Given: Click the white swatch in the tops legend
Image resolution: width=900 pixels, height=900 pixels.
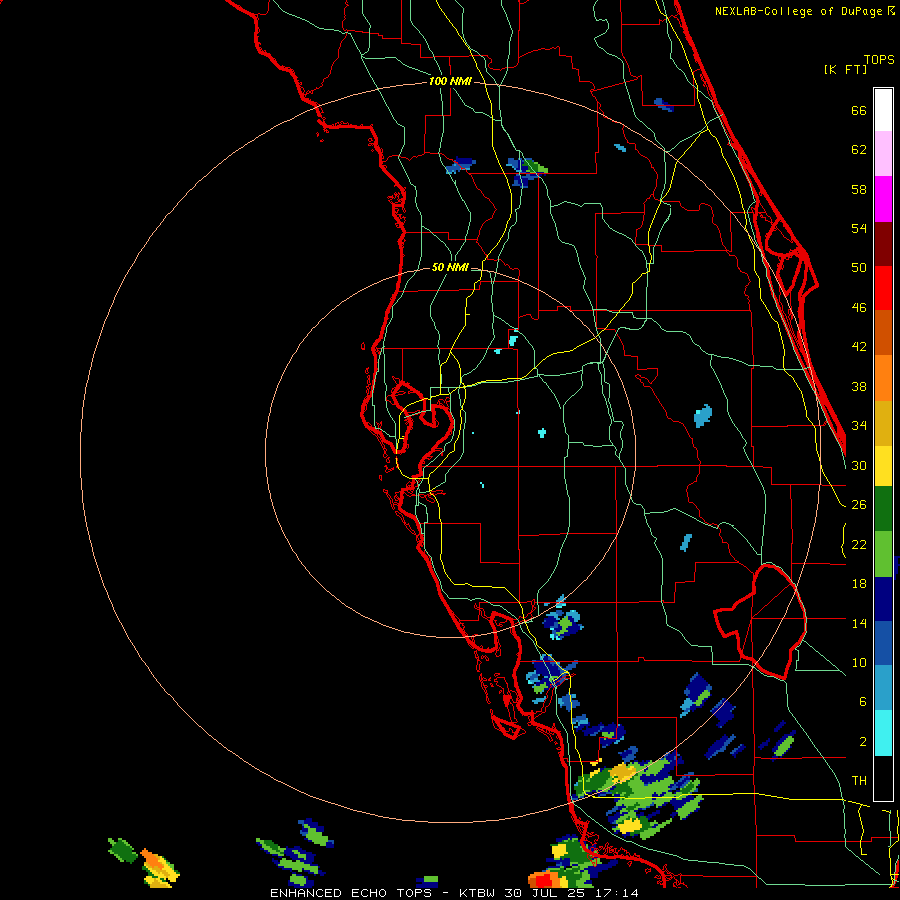Looking at the screenshot, I should [x=883, y=110].
